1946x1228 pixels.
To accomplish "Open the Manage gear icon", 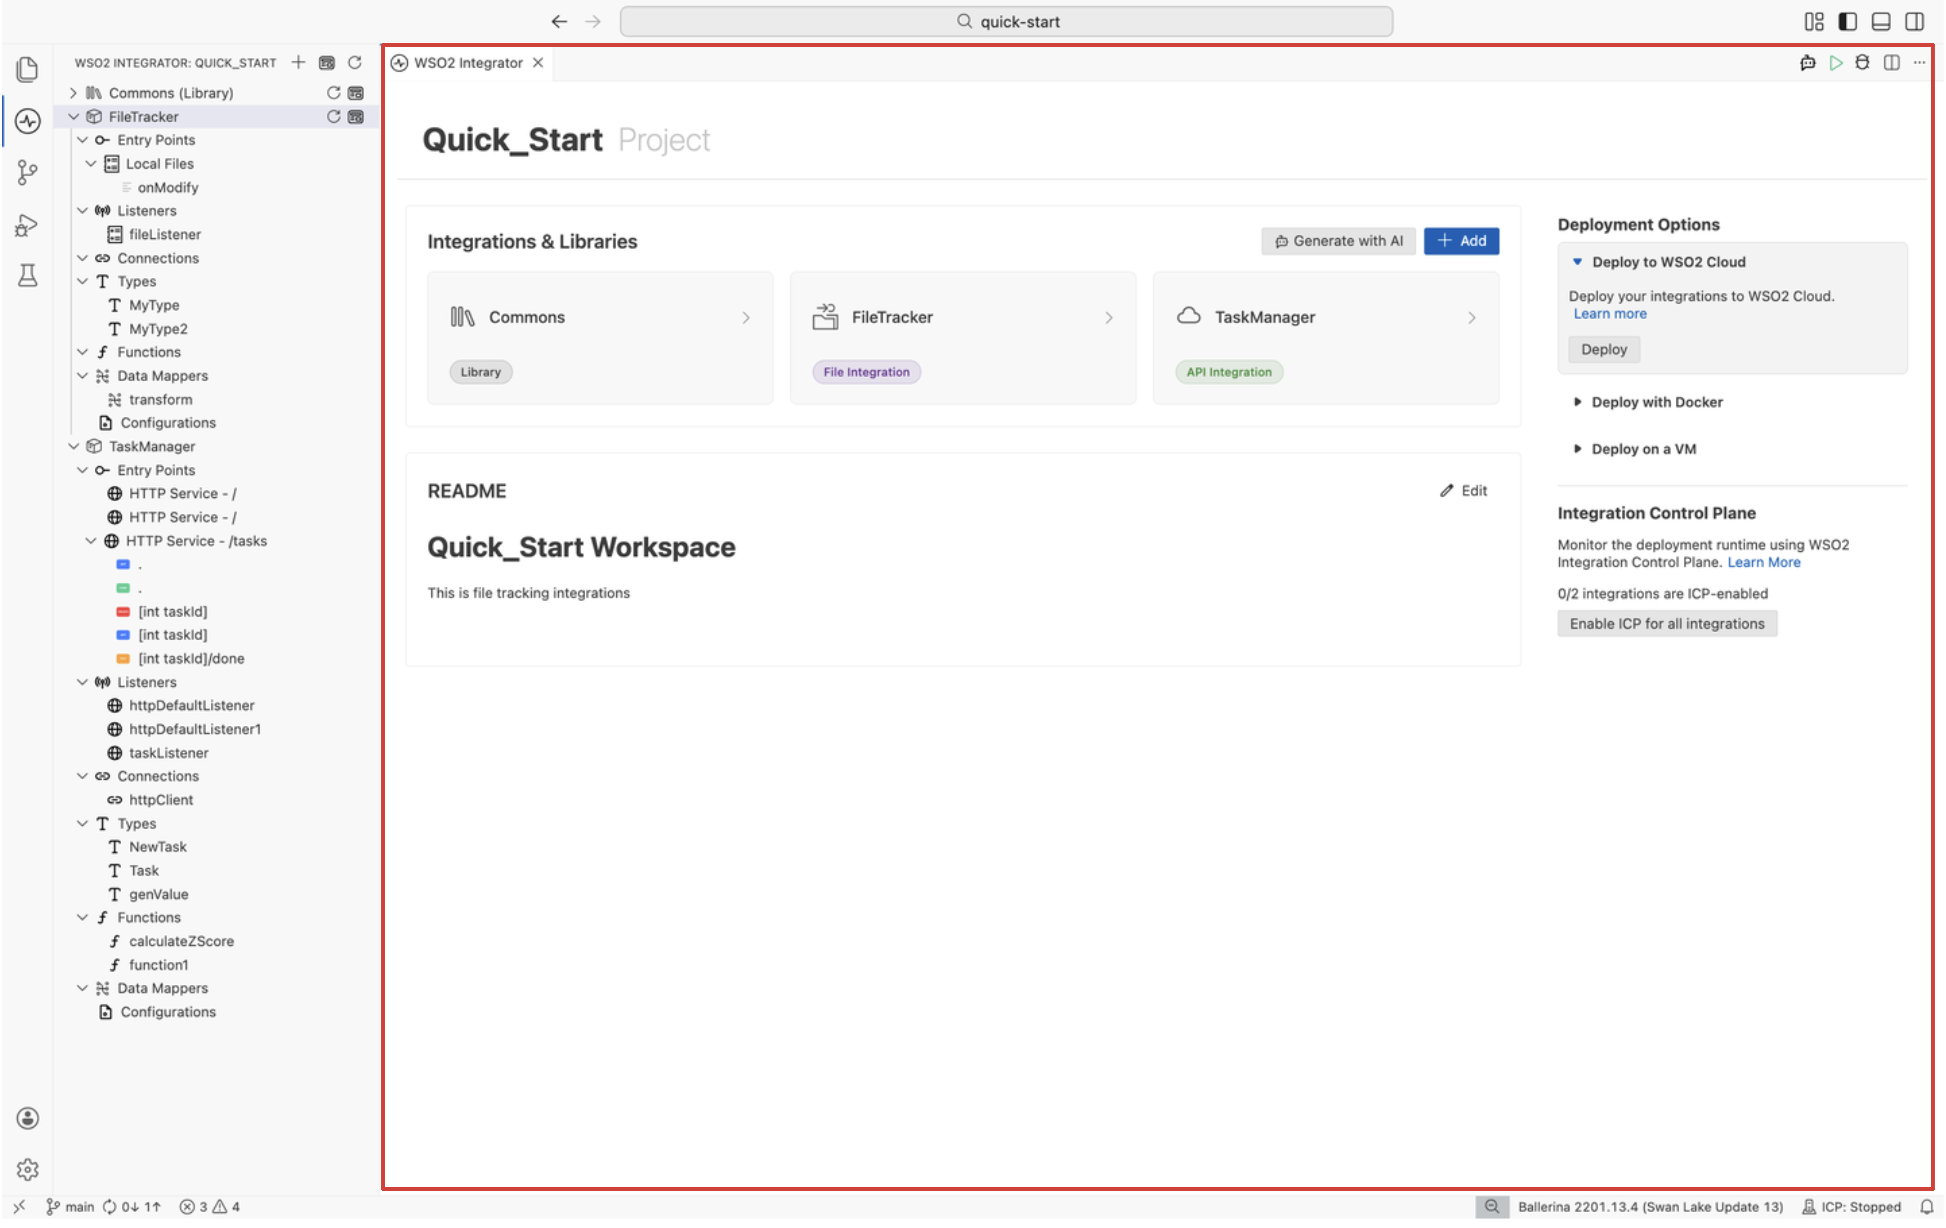I will pos(28,1169).
